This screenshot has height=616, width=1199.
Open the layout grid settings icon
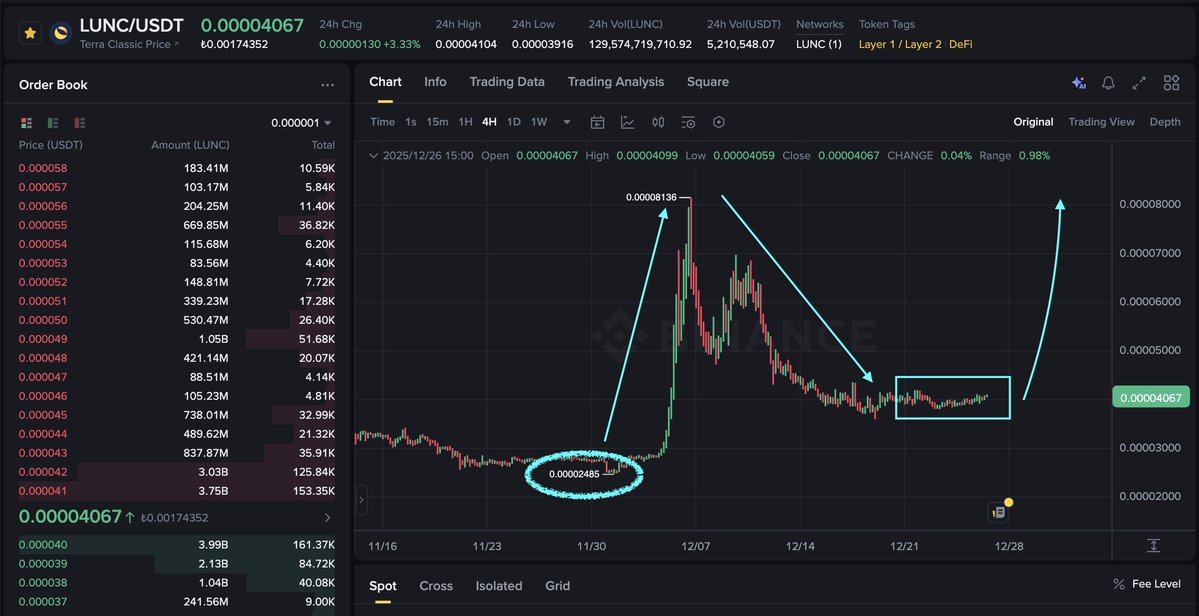click(x=1171, y=83)
